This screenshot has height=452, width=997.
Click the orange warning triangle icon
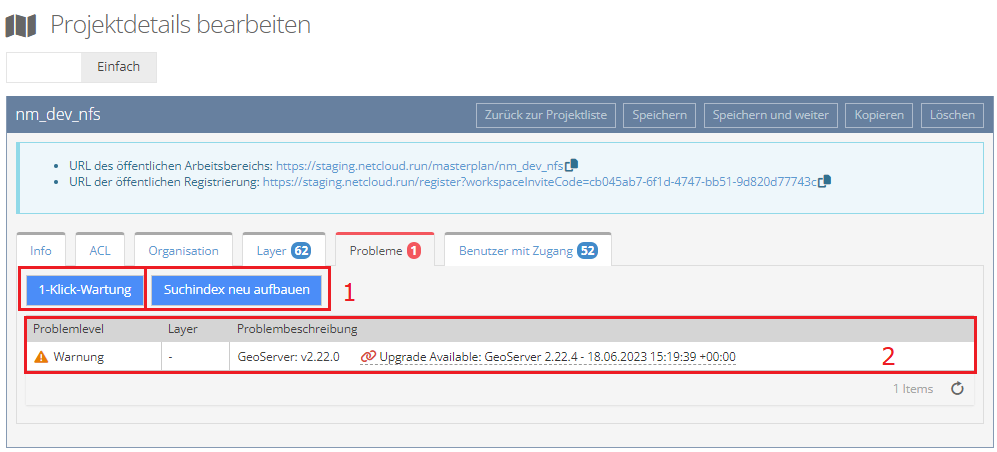[x=41, y=356]
